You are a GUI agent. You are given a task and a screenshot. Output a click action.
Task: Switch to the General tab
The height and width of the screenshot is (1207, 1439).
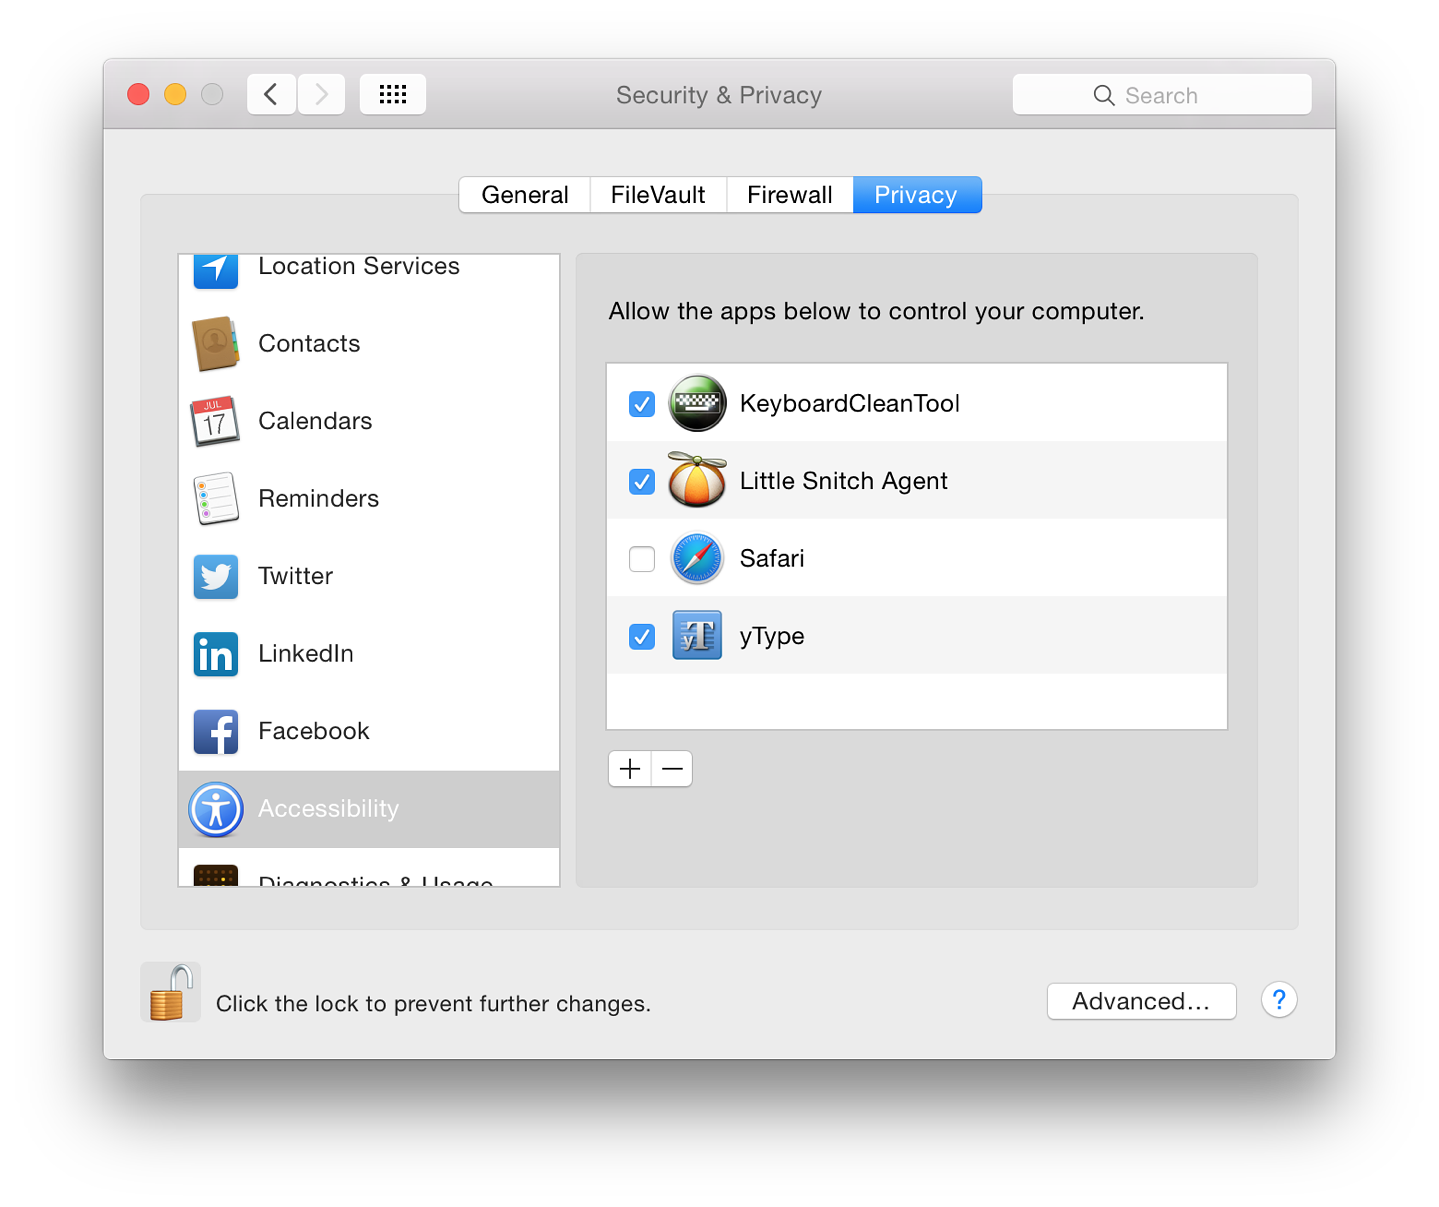tap(525, 195)
